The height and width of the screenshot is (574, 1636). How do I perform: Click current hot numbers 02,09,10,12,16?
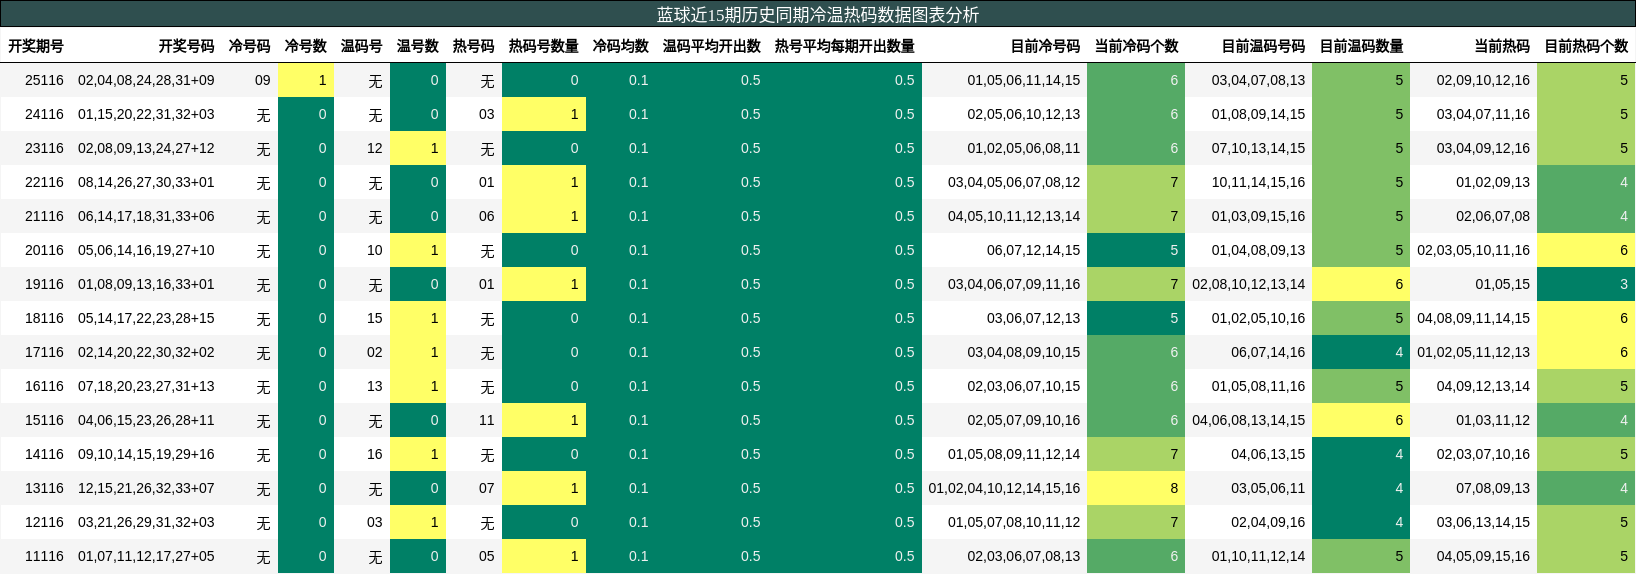pos(1483,80)
